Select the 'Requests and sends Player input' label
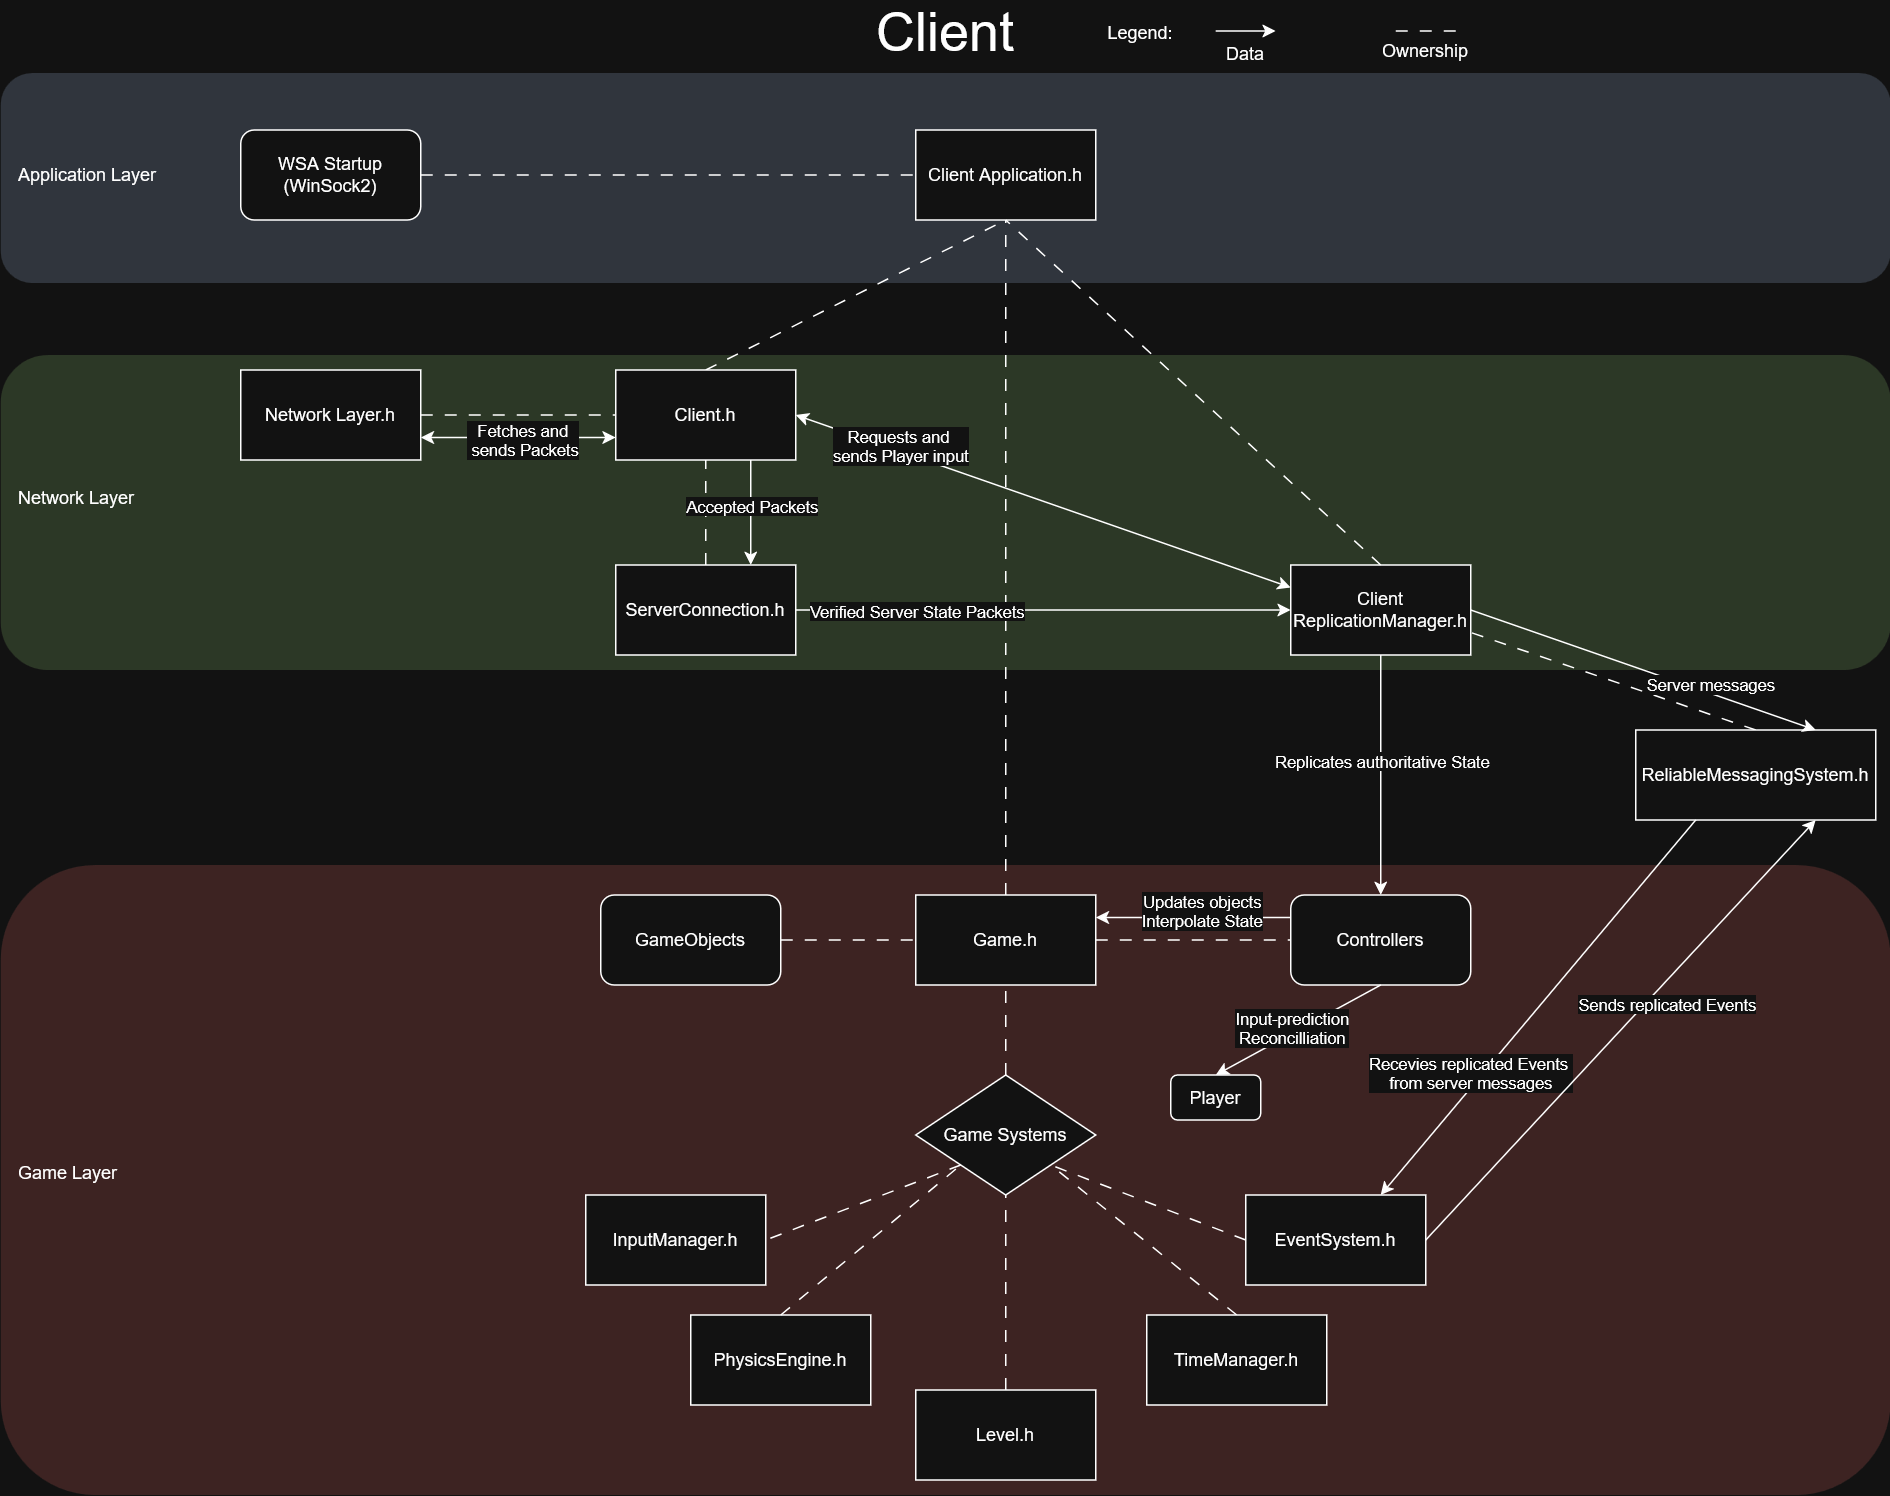 coord(900,447)
